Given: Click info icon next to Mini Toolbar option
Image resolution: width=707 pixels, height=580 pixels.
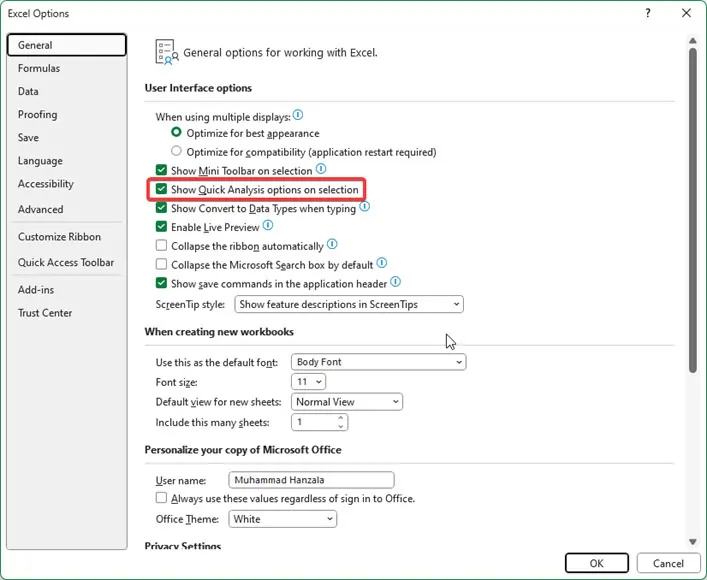Looking at the screenshot, I should tap(321, 169).
